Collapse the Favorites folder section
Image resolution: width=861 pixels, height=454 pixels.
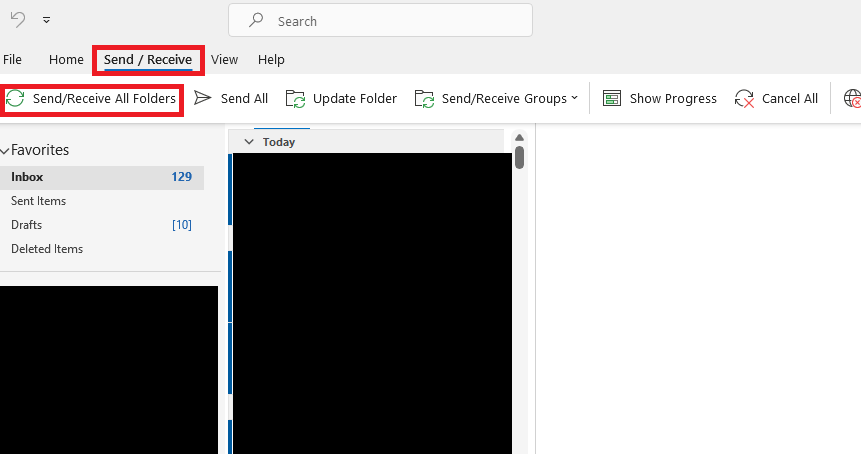click(5, 150)
